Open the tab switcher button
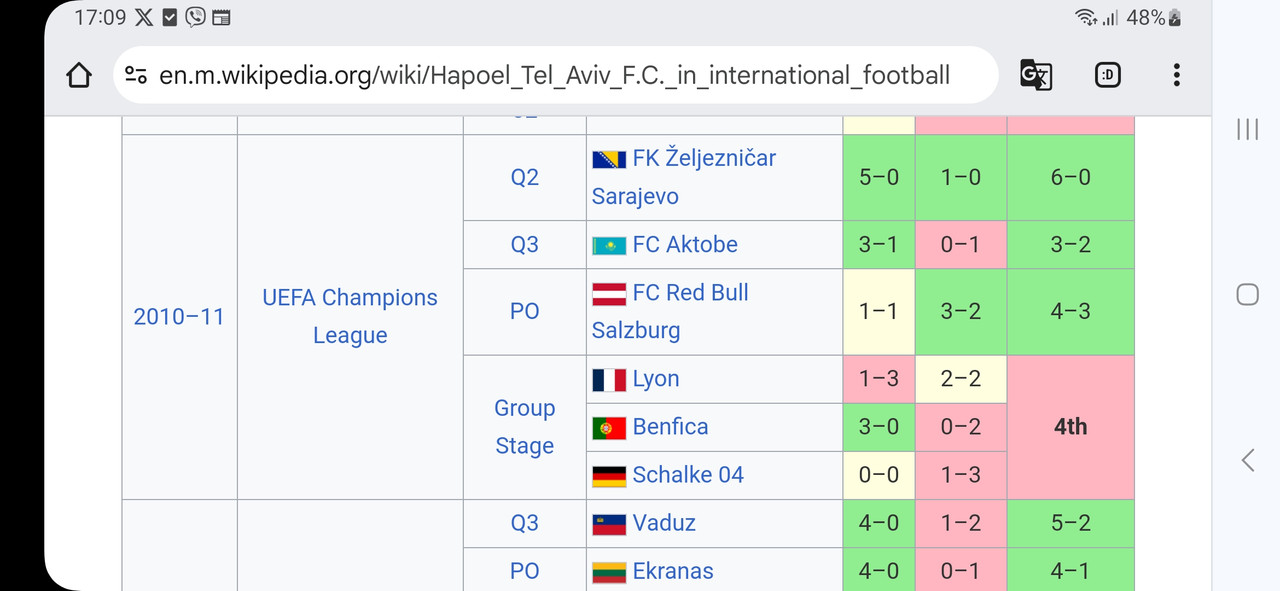 (x=1107, y=75)
